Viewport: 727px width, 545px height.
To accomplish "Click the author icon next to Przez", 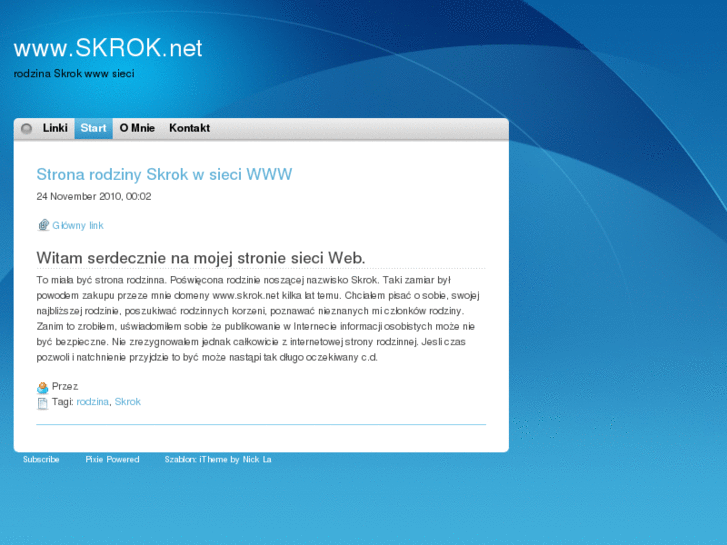I will pos(43,387).
